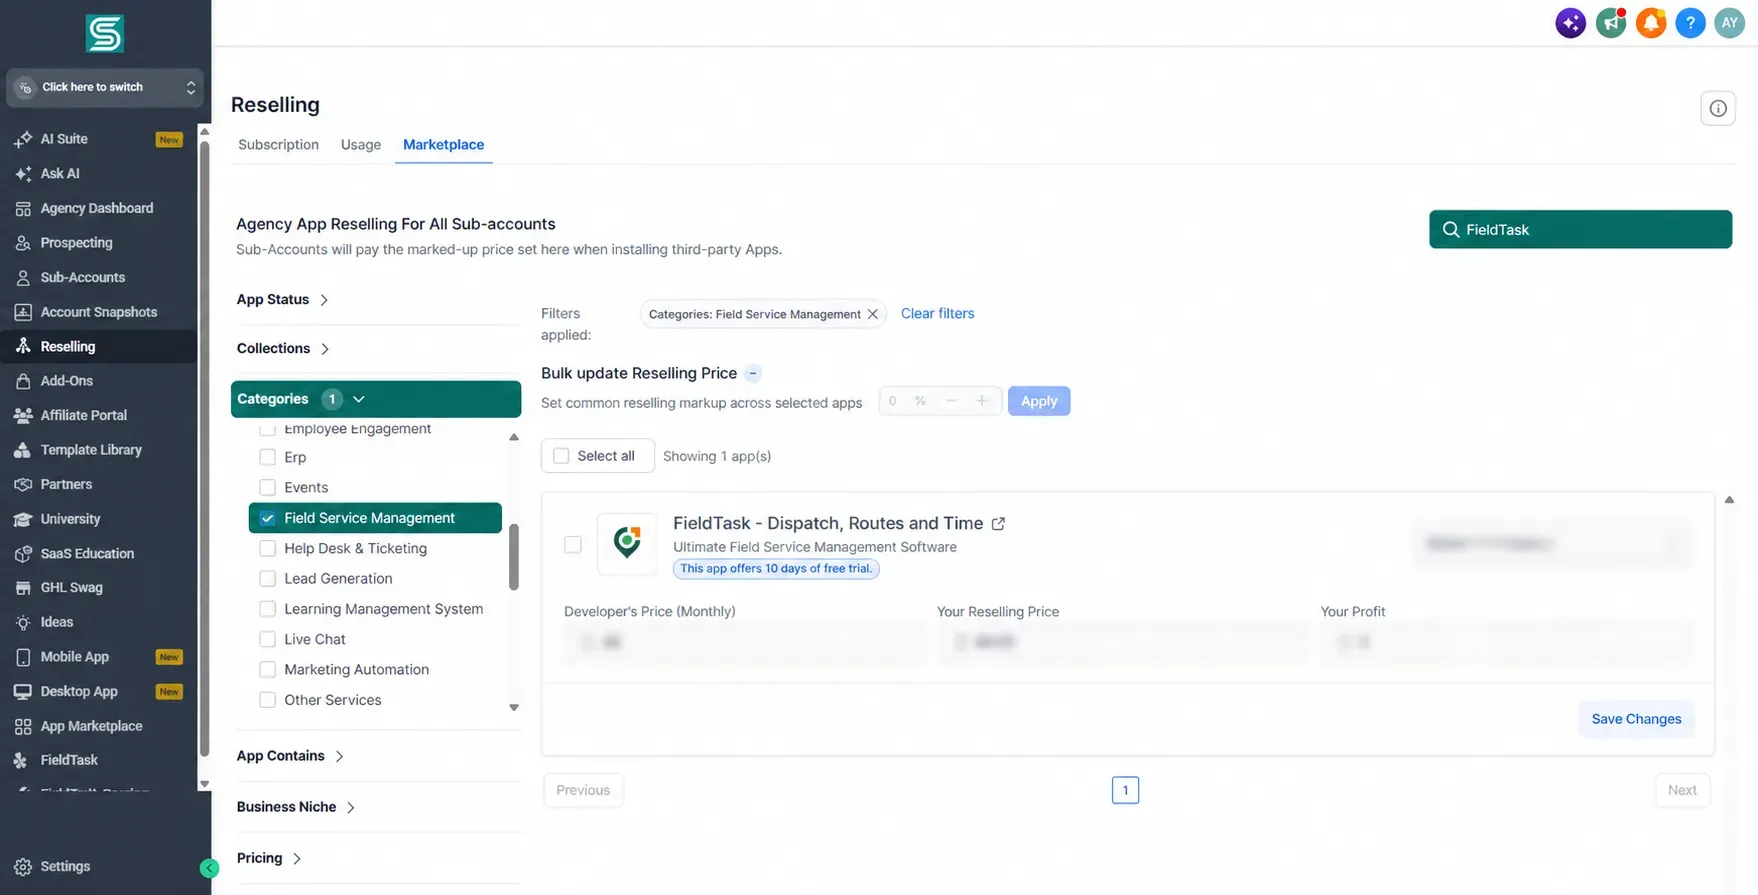This screenshot has width=1758, height=895.
Task: Open the GHL Swag store icon
Action: [23, 588]
